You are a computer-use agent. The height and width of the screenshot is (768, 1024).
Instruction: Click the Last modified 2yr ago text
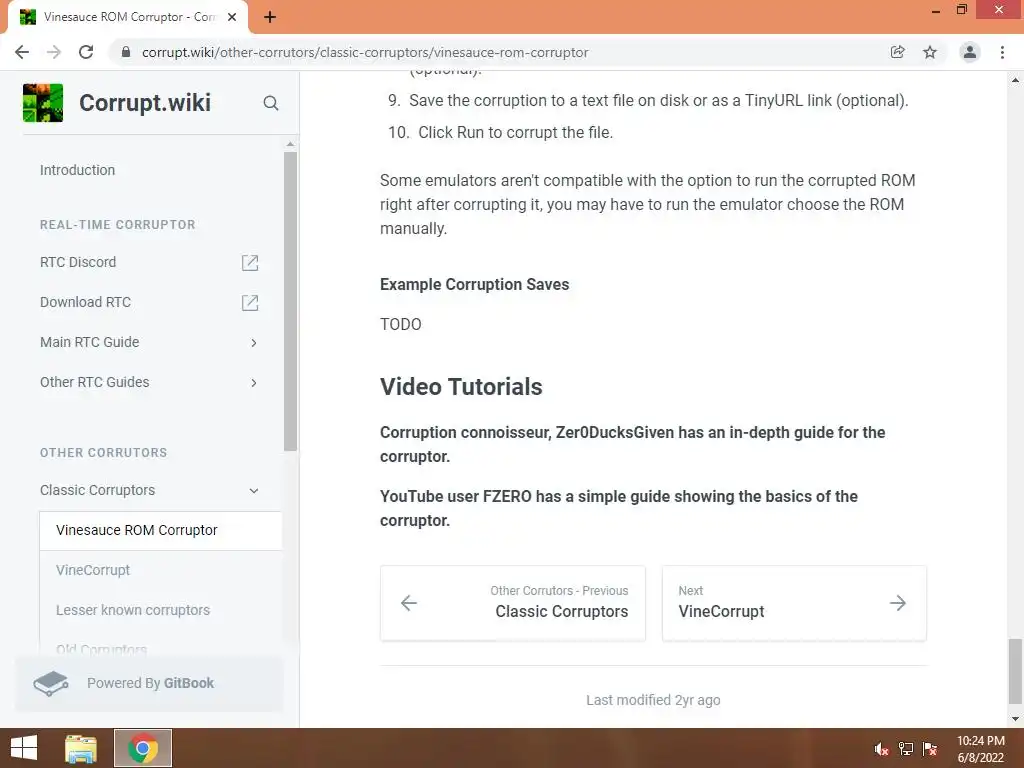tap(653, 700)
